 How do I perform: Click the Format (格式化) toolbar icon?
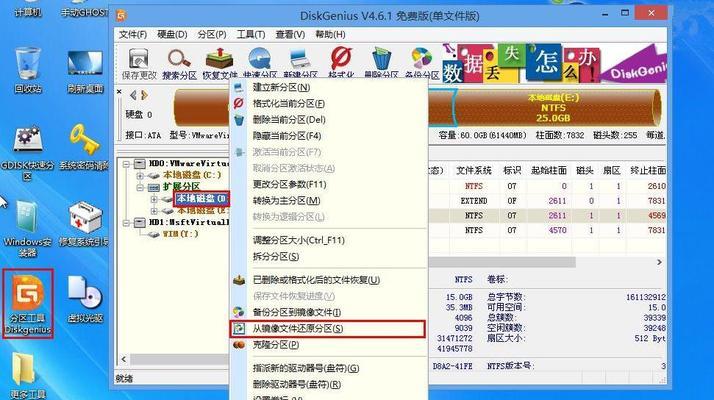tap(341, 63)
